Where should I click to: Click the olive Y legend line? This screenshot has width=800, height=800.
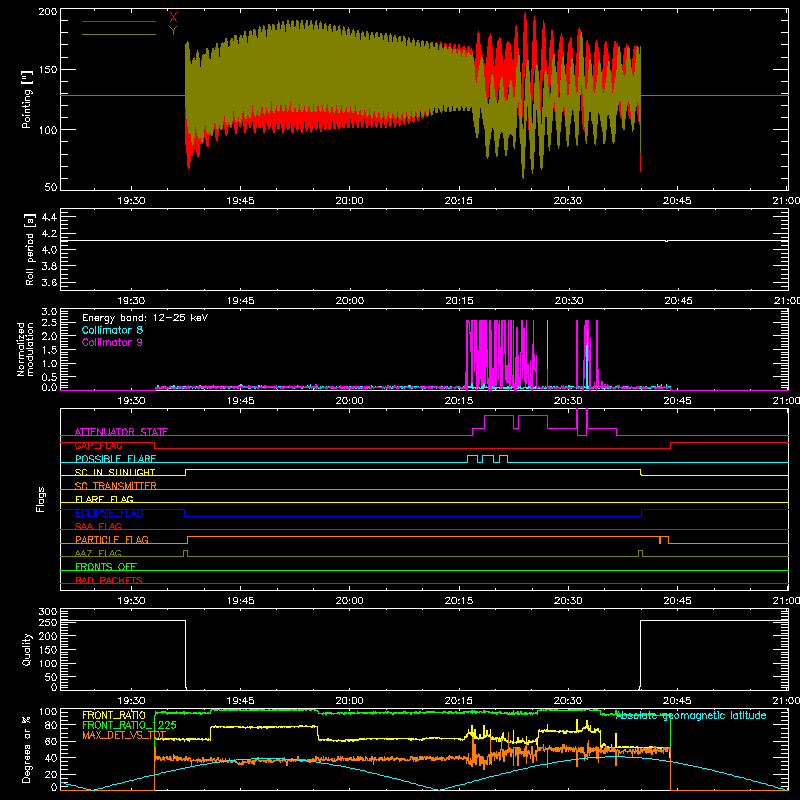pyautogui.click(x=119, y=35)
